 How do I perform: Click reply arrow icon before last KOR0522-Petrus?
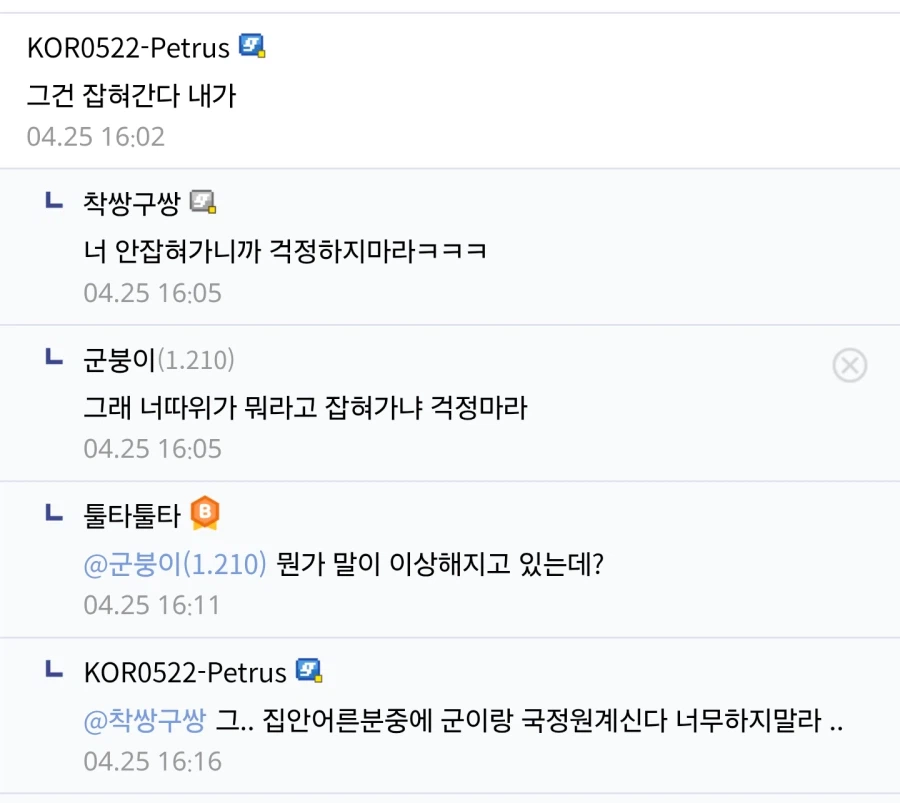pyautogui.click(x=54, y=669)
